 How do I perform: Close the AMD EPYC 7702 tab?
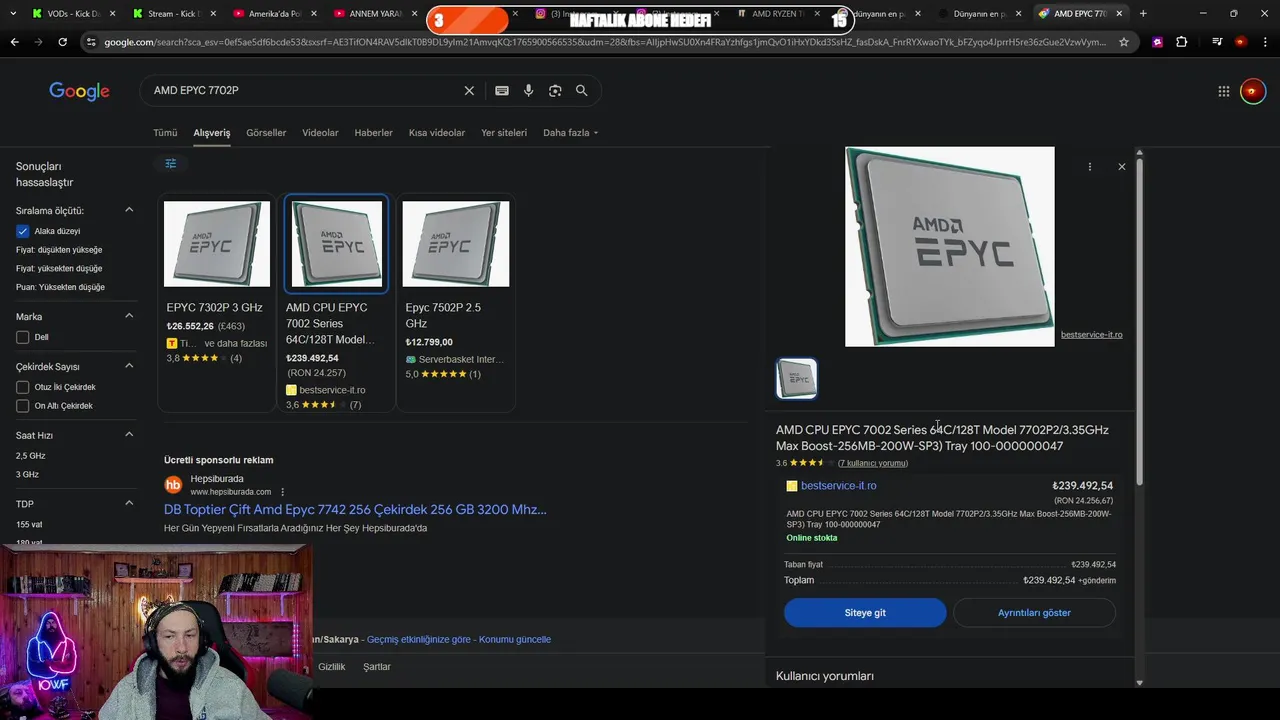coord(1120,14)
